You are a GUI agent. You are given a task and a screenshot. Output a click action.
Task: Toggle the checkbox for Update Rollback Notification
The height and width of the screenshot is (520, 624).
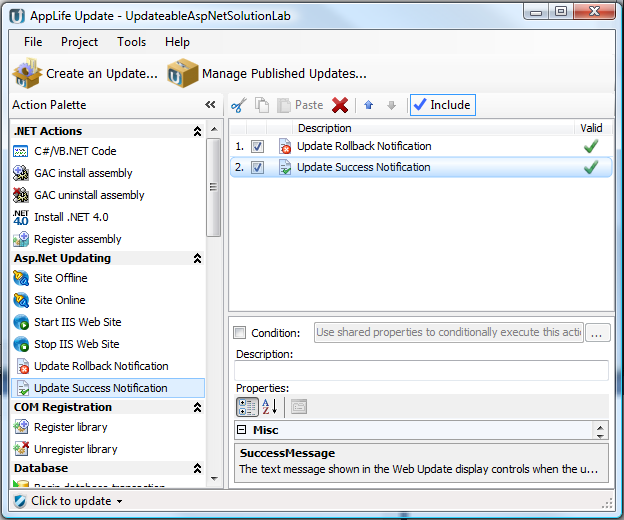coord(257,146)
